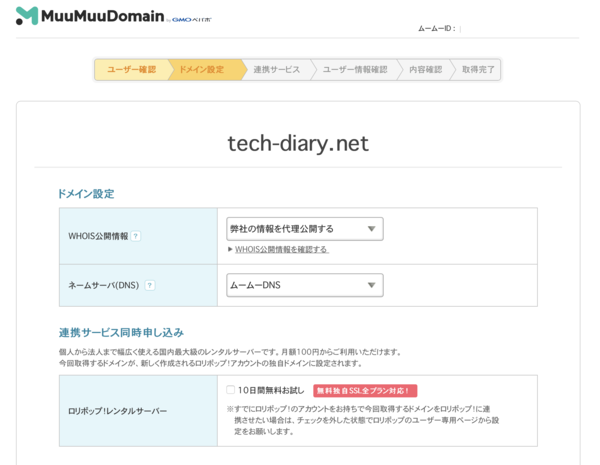
Task: Open the ムームーDNS nameserver dropdown
Action: 305,285
